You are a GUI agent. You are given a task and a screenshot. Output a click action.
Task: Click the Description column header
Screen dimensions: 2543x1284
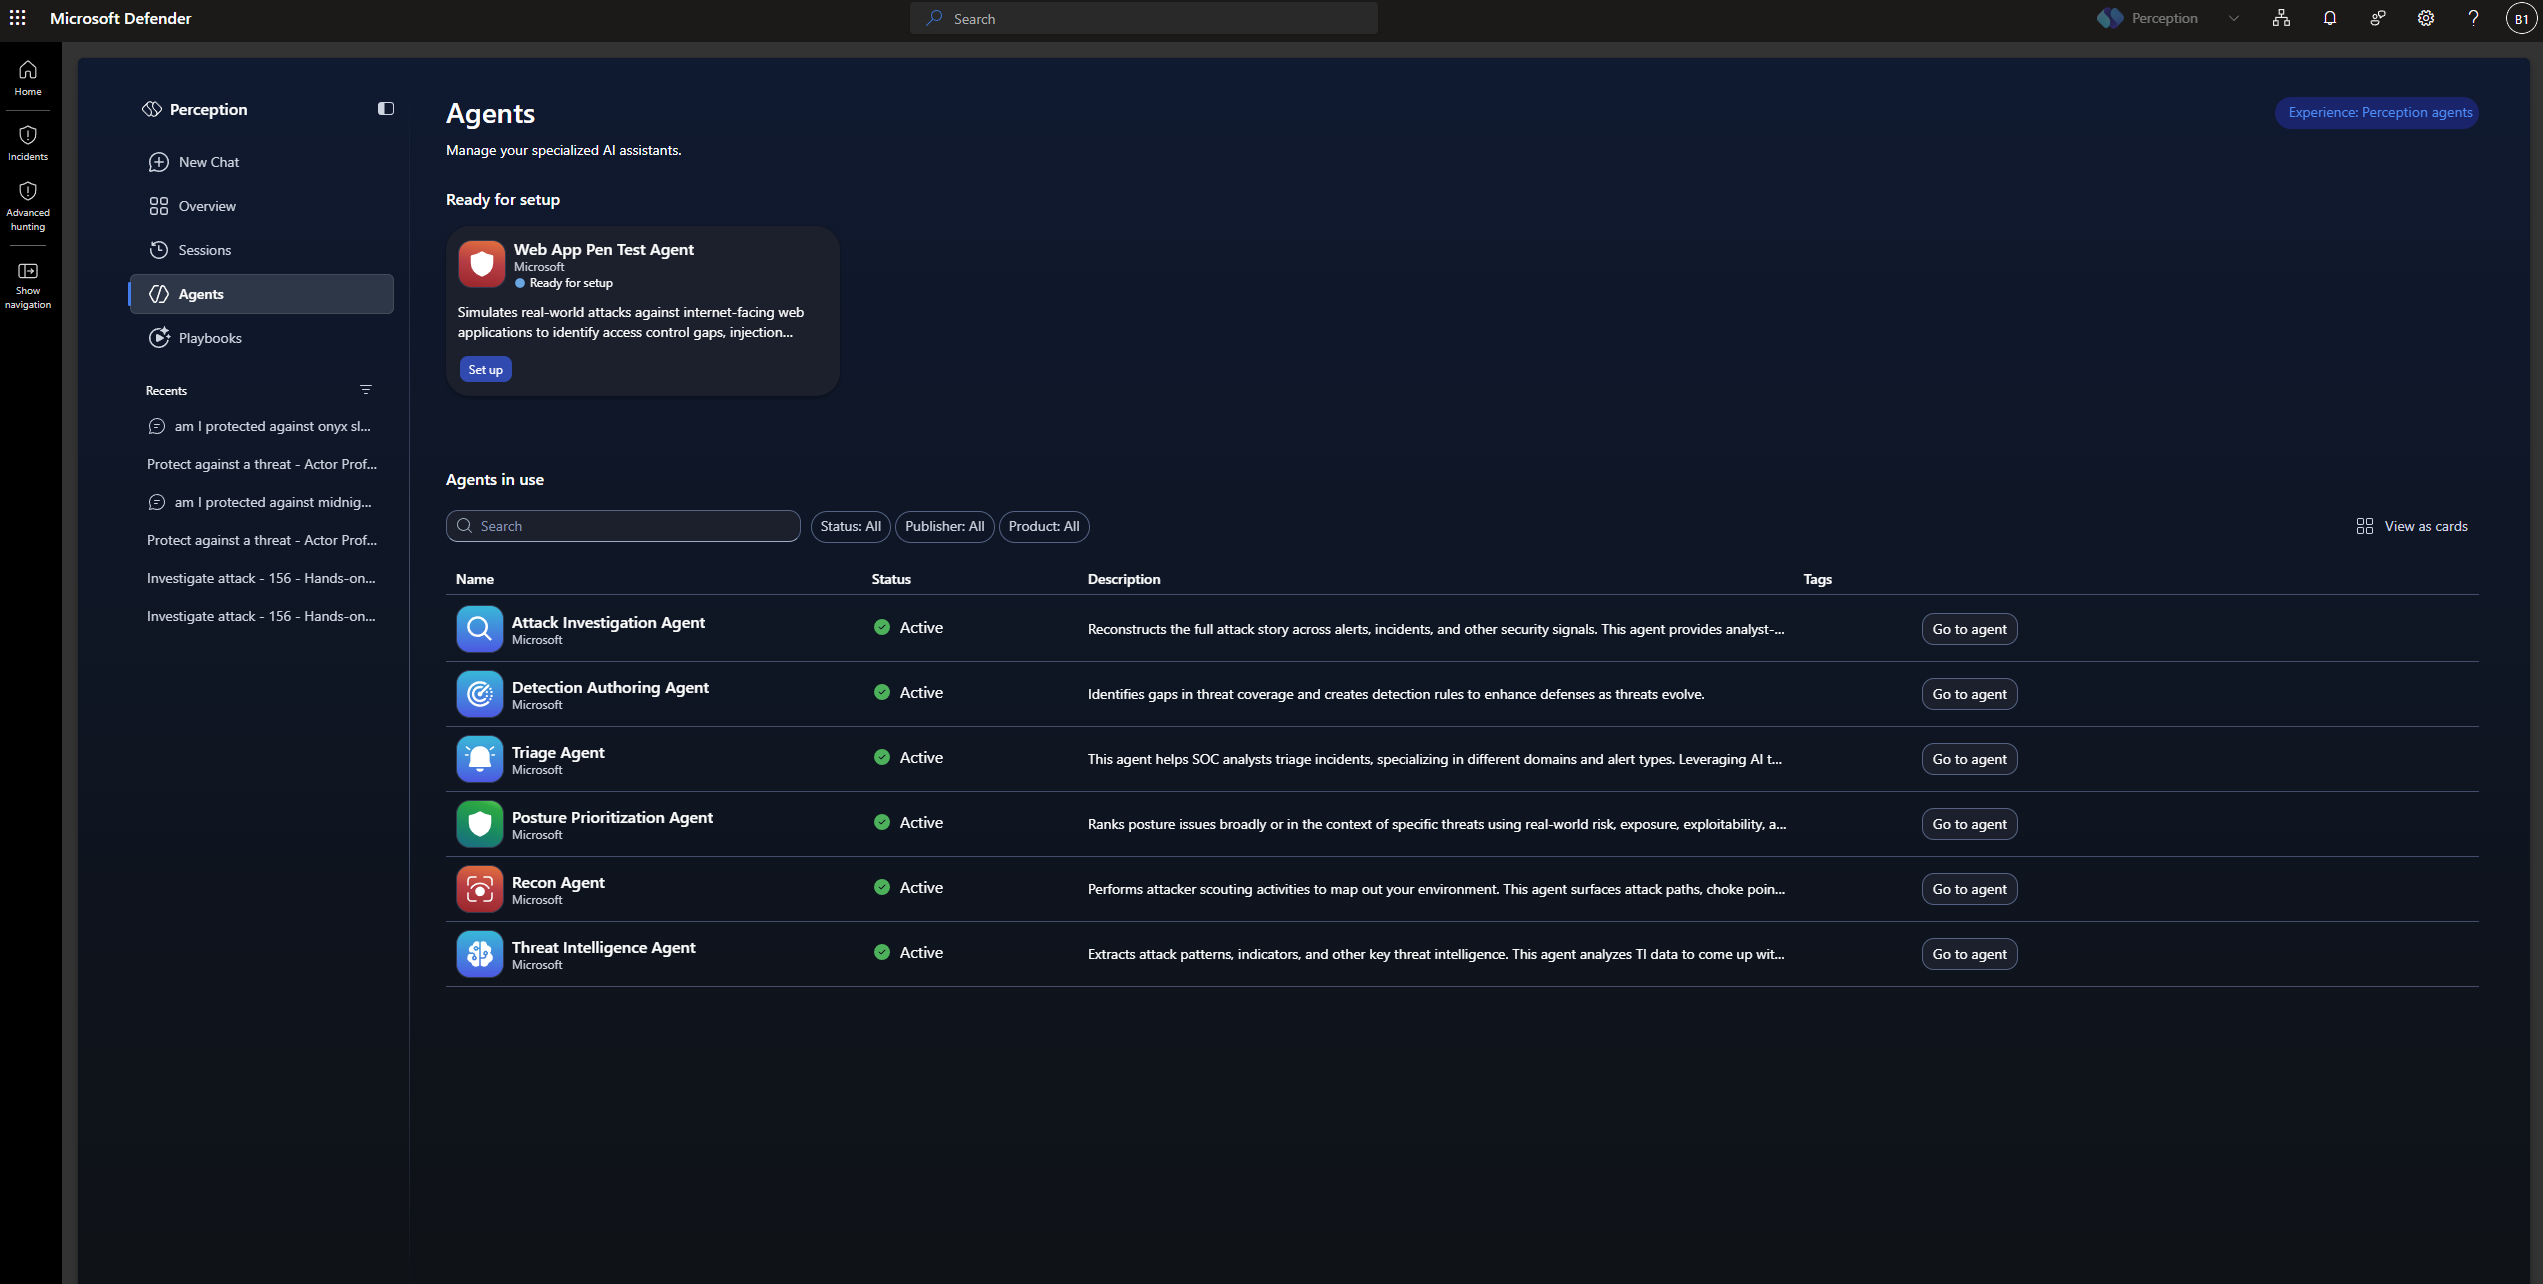[1124, 579]
